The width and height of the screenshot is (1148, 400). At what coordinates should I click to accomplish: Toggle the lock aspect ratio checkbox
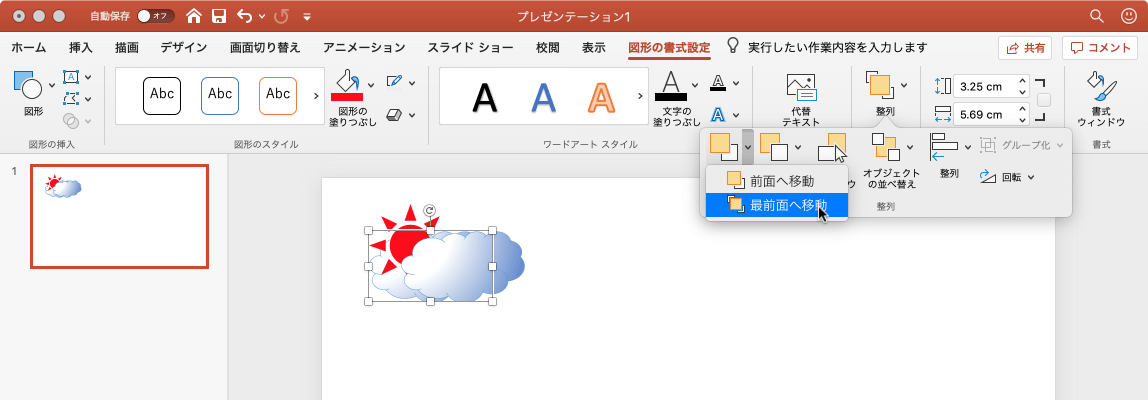coord(1044,100)
